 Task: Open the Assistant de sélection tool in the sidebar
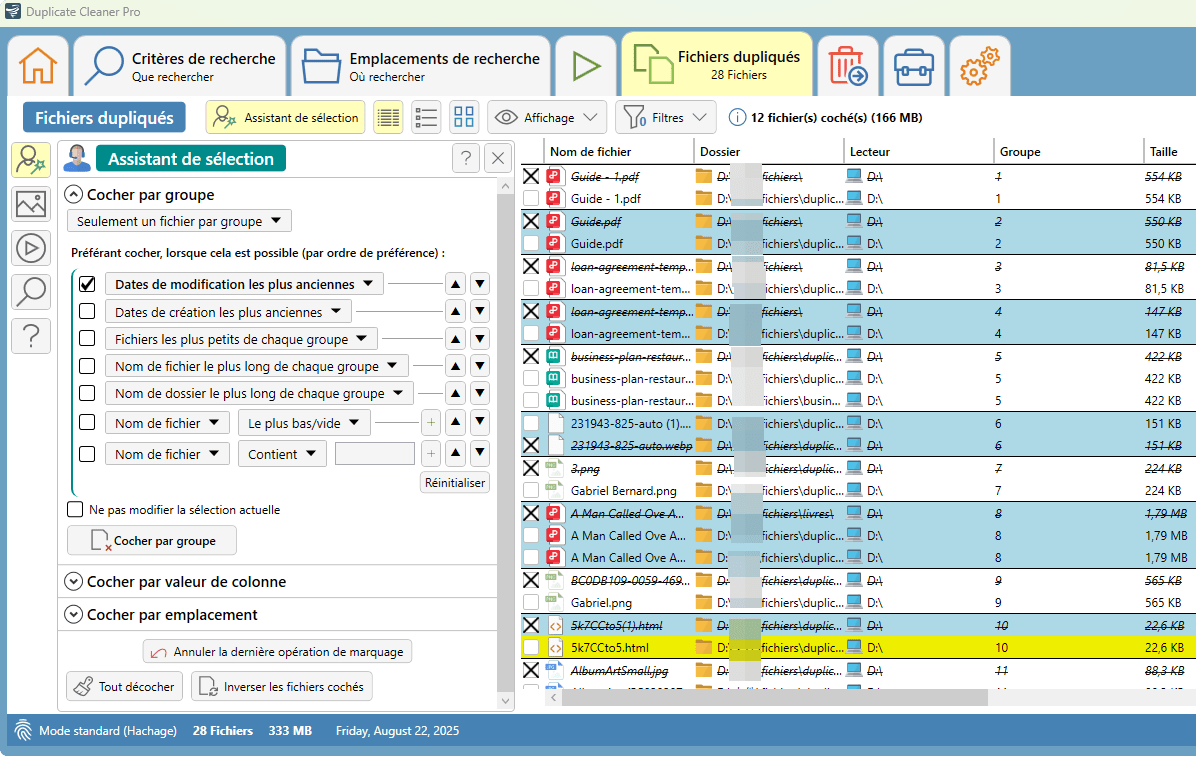click(30, 159)
